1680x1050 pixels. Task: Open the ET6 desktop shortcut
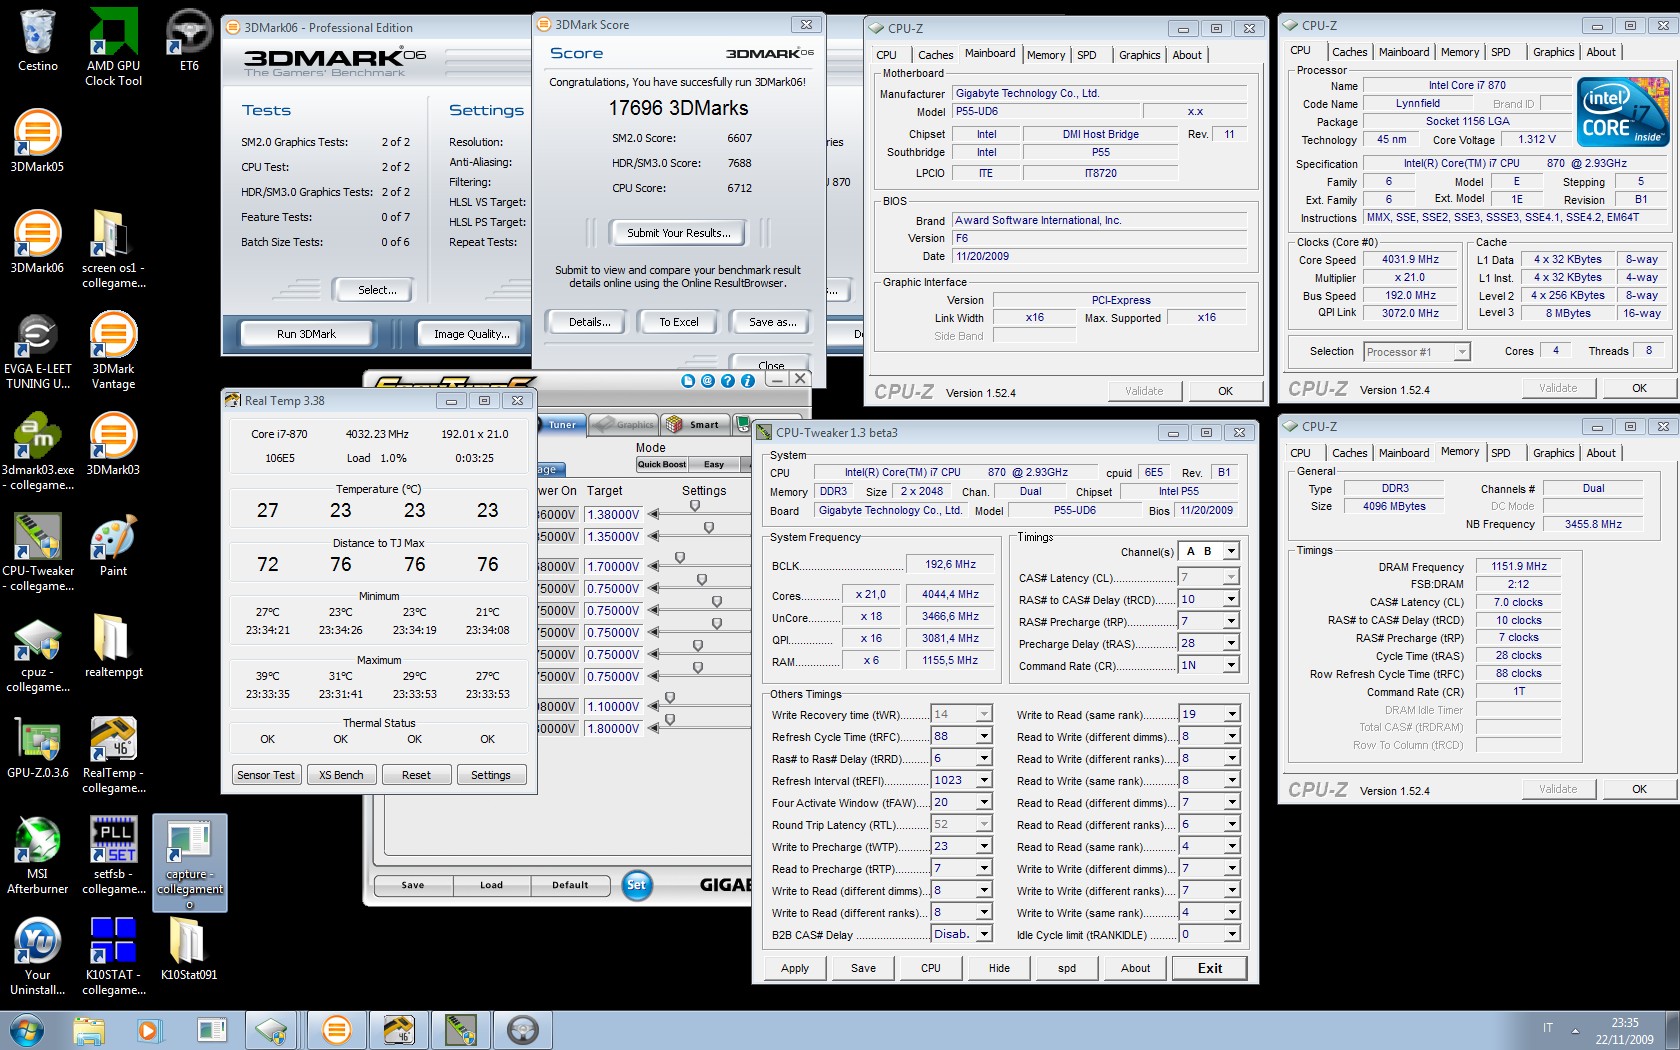(189, 40)
